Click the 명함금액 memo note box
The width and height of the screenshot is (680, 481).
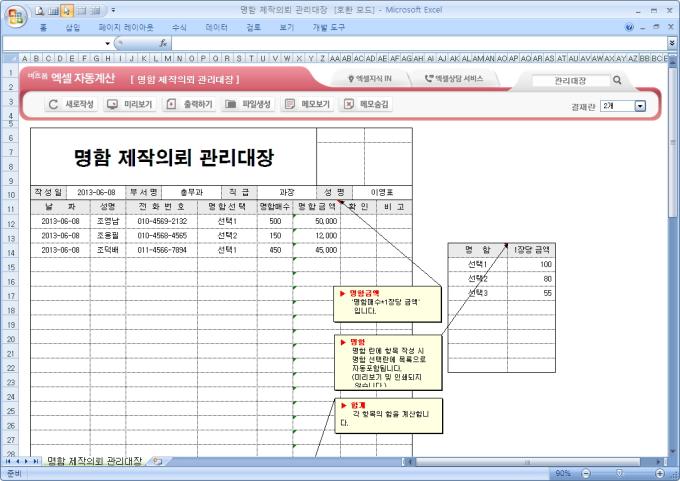tap(387, 304)
